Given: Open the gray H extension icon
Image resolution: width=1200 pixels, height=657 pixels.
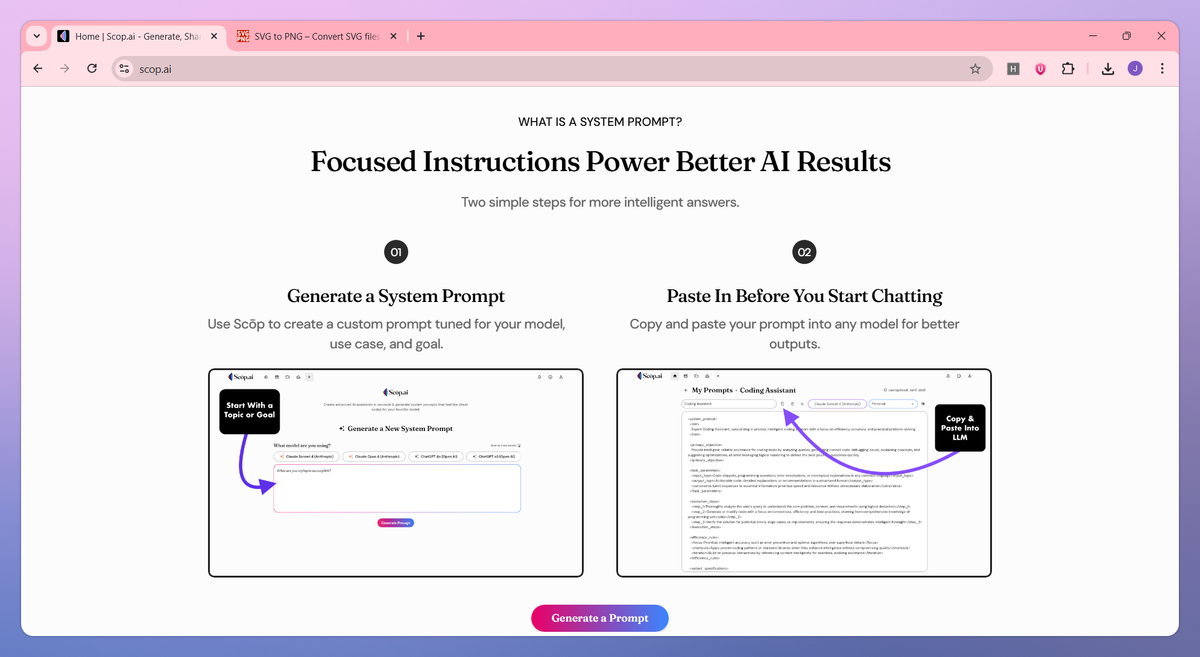Looking at the screenshot, I should 1013,69.
